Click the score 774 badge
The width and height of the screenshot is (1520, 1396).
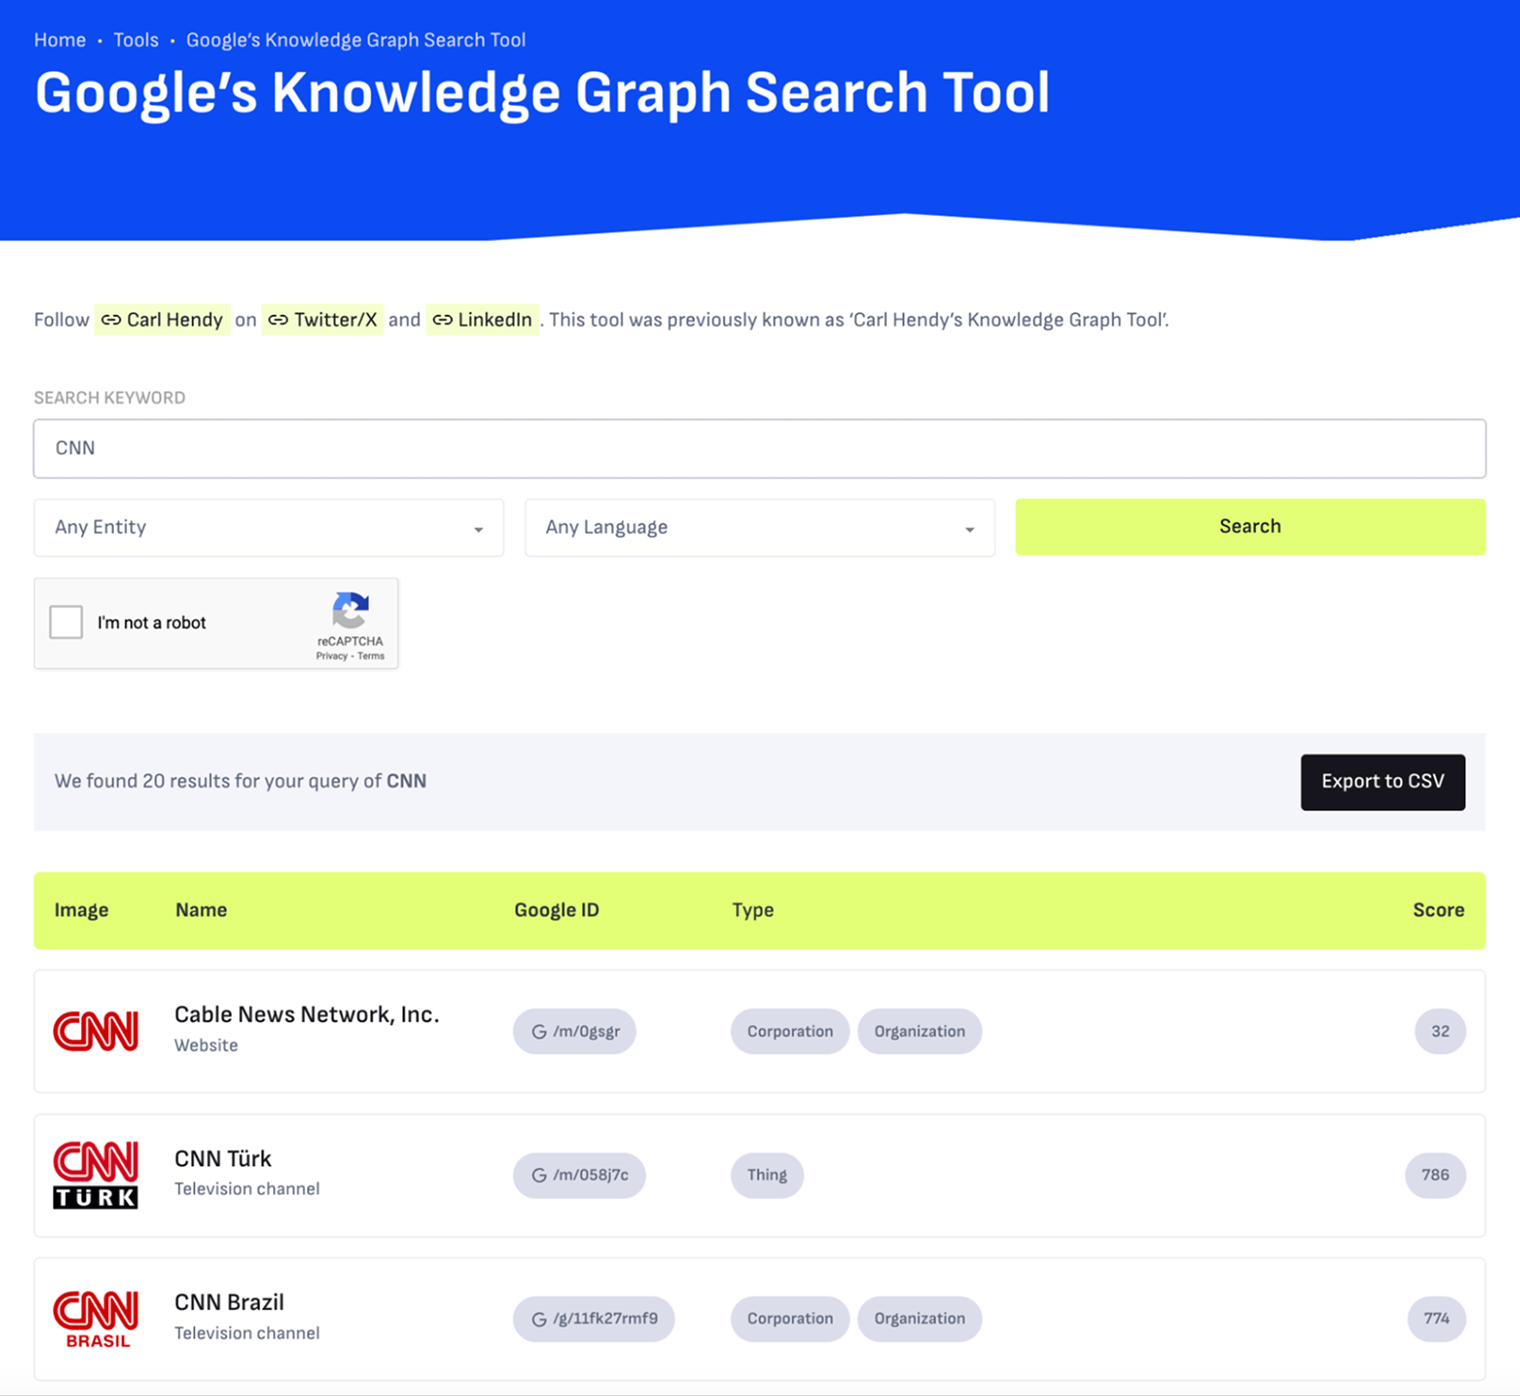point(1437,1319)
